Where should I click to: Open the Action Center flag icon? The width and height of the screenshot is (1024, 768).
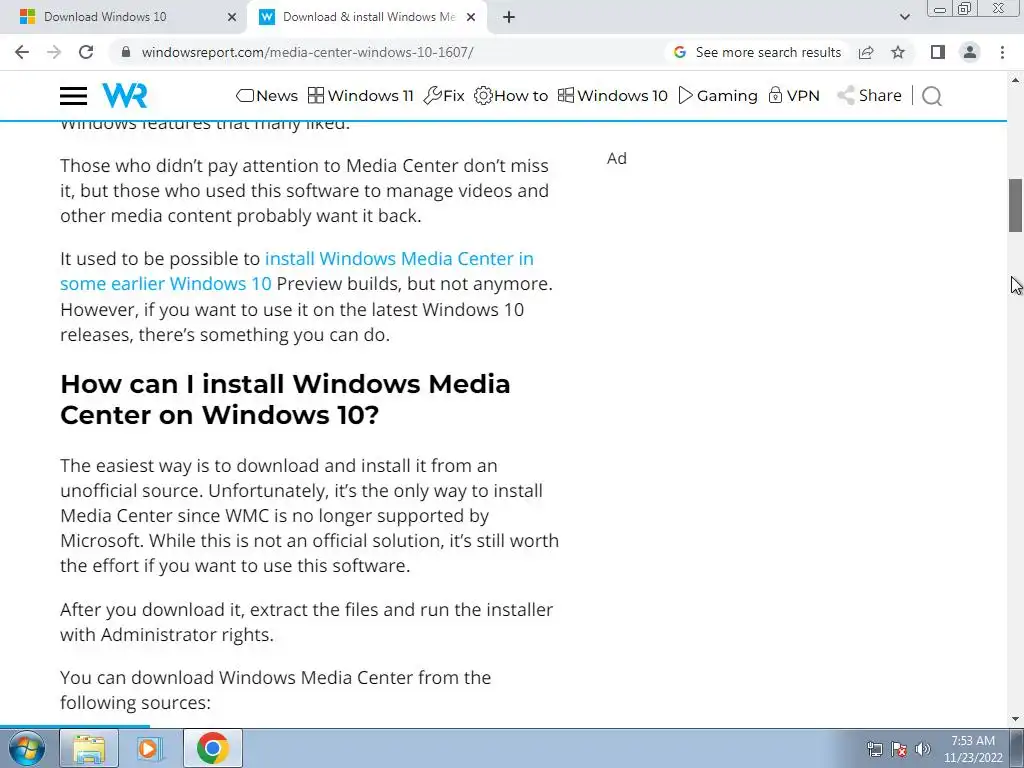pos(899,749)
